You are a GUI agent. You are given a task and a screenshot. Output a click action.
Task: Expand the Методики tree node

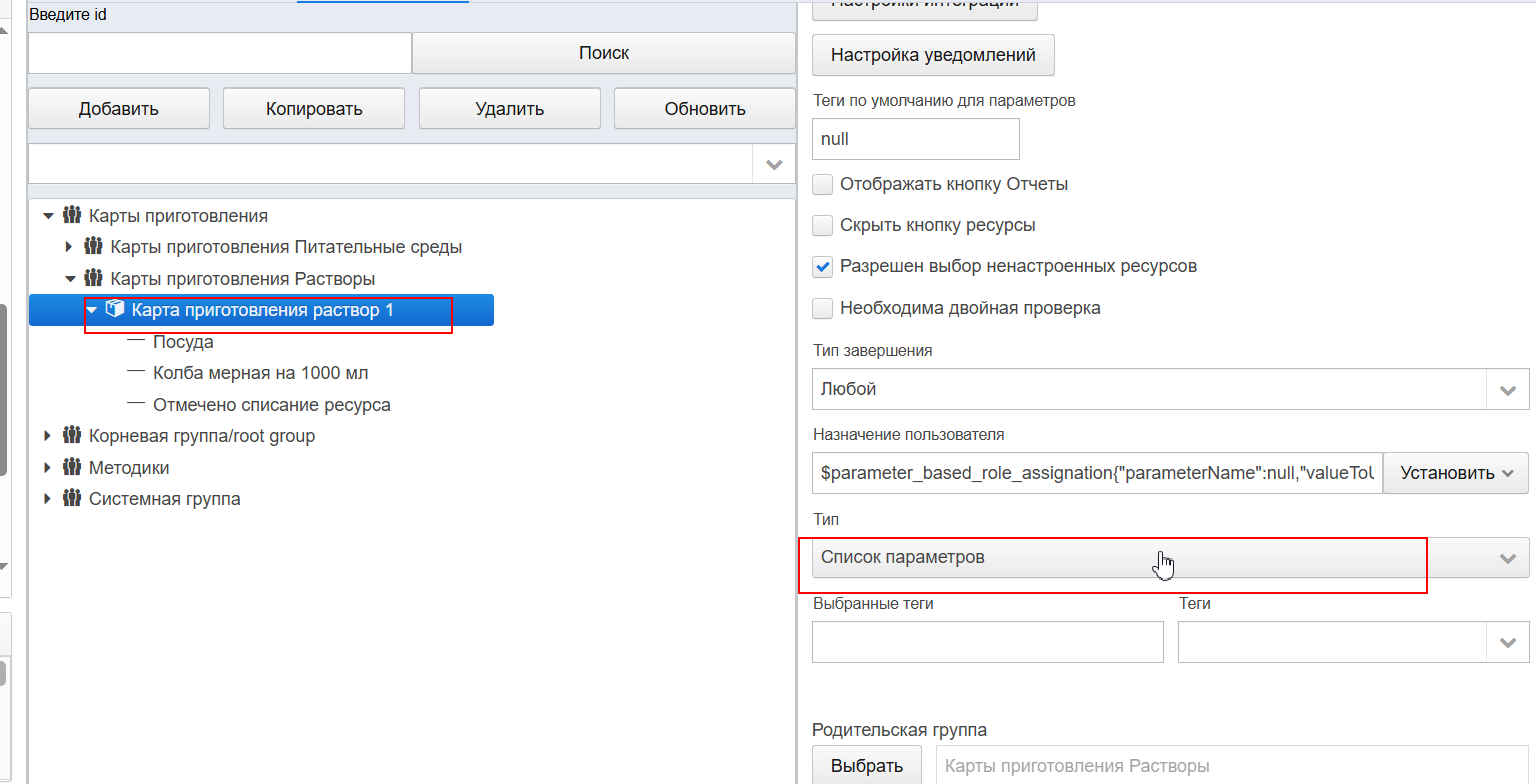pos(47,467)
